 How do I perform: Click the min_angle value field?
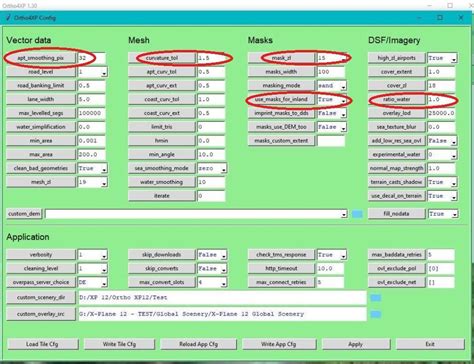point(211,155)
